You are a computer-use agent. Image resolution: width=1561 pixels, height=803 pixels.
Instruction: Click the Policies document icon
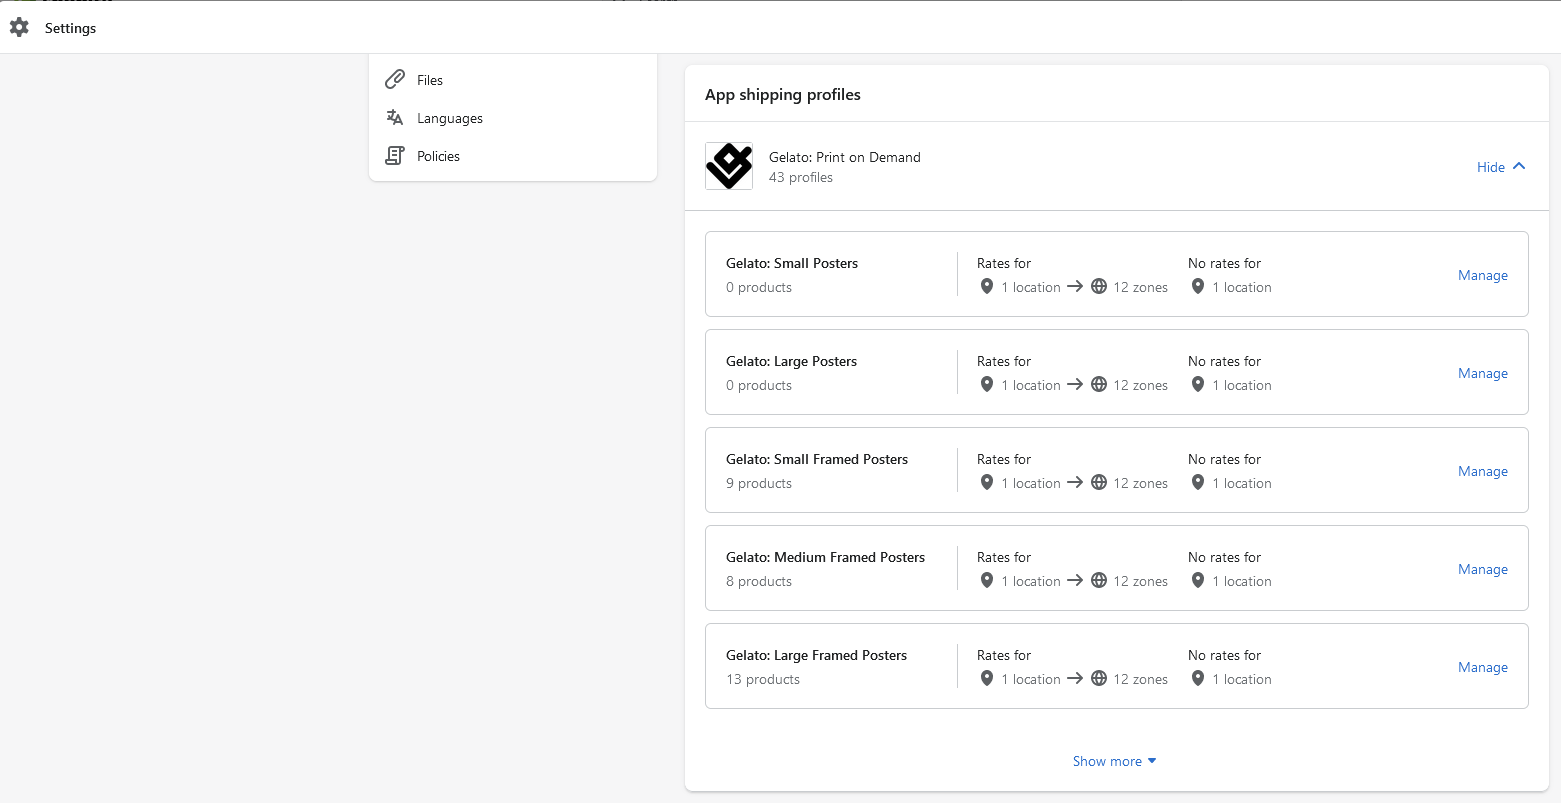(395, 156)
